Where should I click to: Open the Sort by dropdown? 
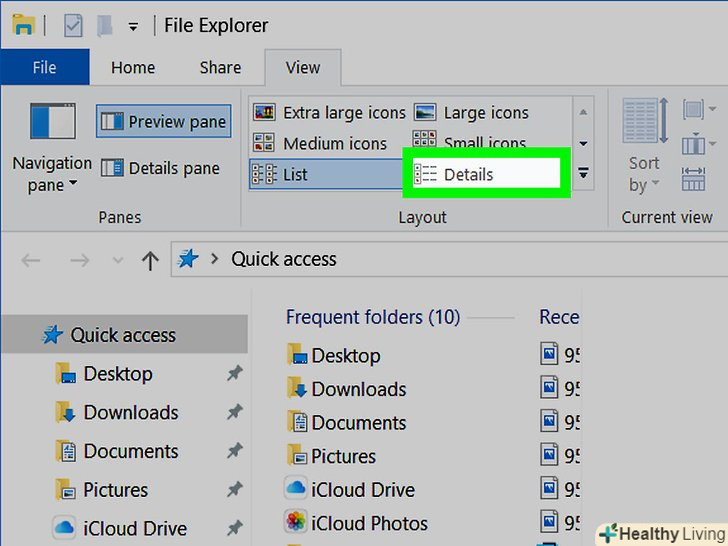[x=644, y=145]
